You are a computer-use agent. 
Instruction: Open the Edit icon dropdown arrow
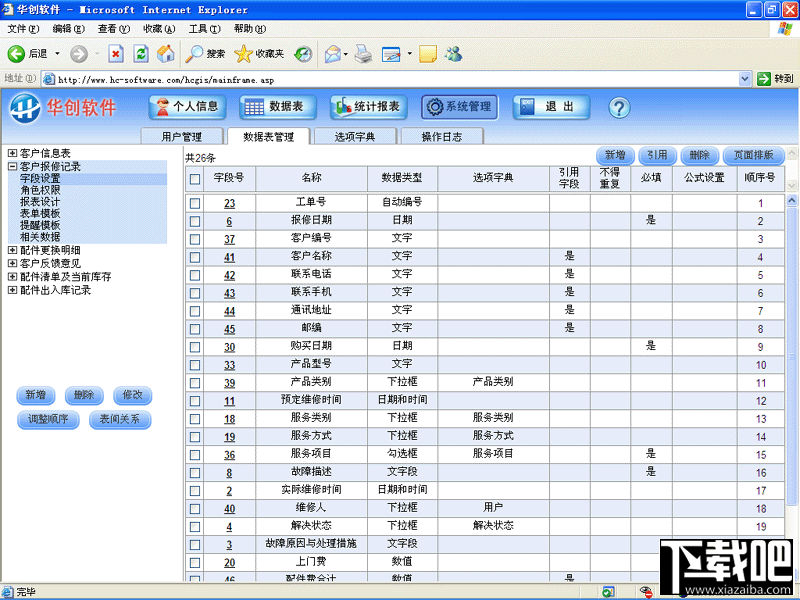409,54
